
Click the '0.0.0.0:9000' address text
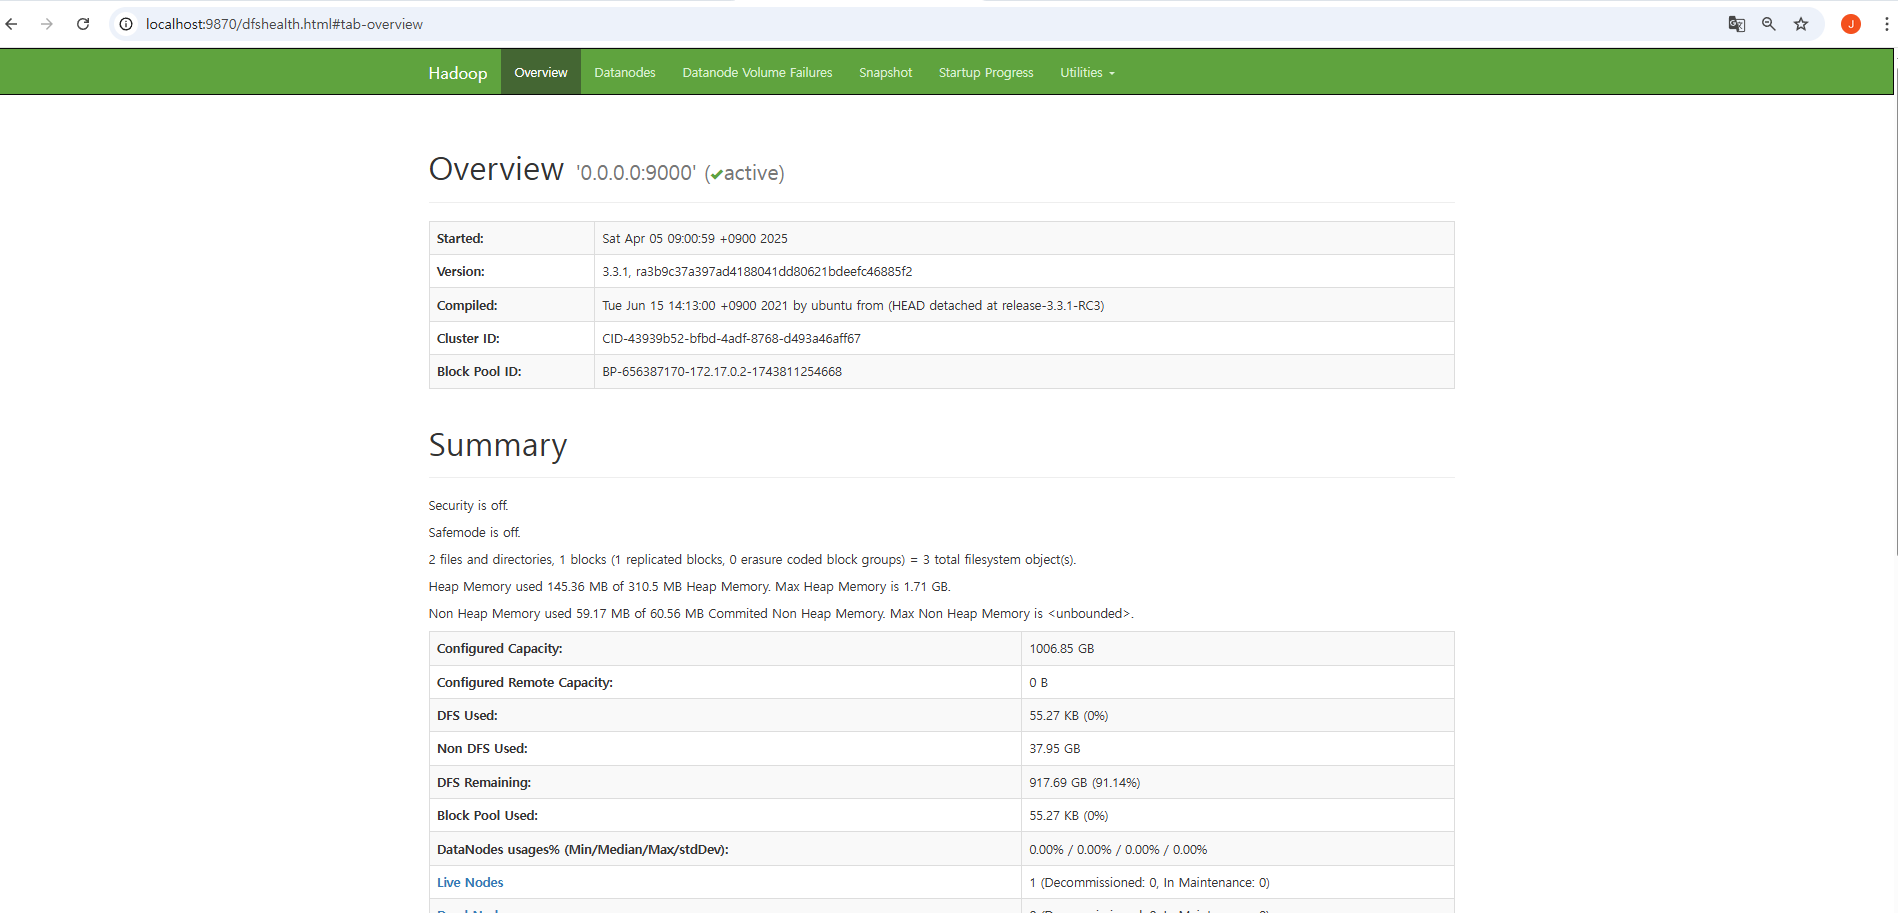[636, 173]
